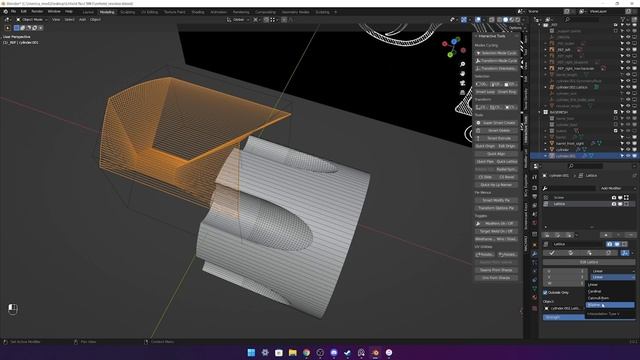Open Chrome from the taskbar
640x360 pixels.
coord(306,353)
